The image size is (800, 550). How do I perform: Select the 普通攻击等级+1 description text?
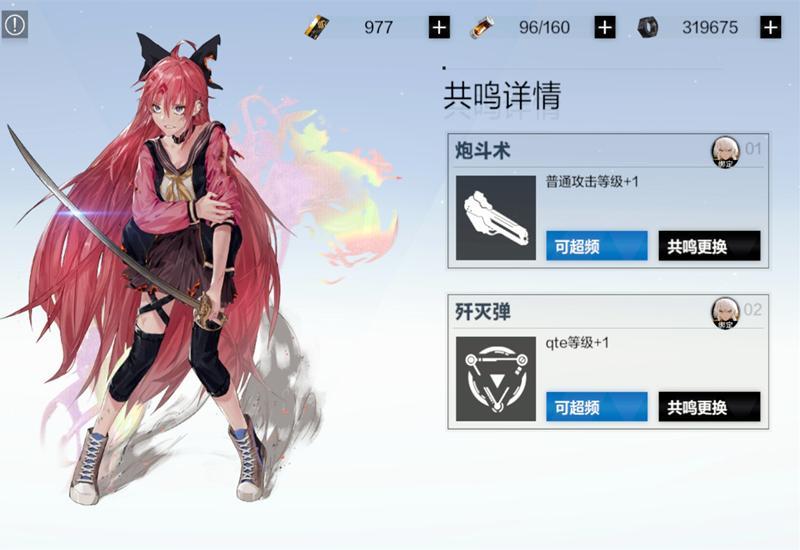pos(592,182)
